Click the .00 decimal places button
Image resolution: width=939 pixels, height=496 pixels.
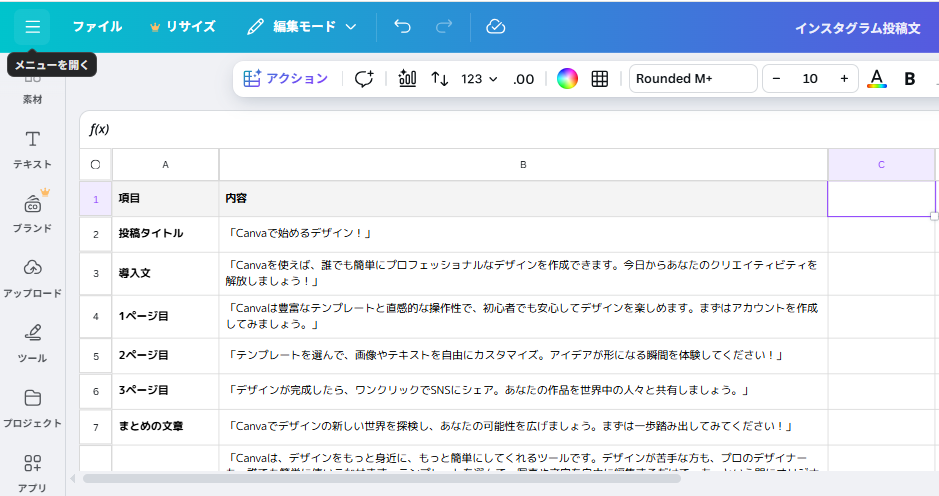point(523,78)
